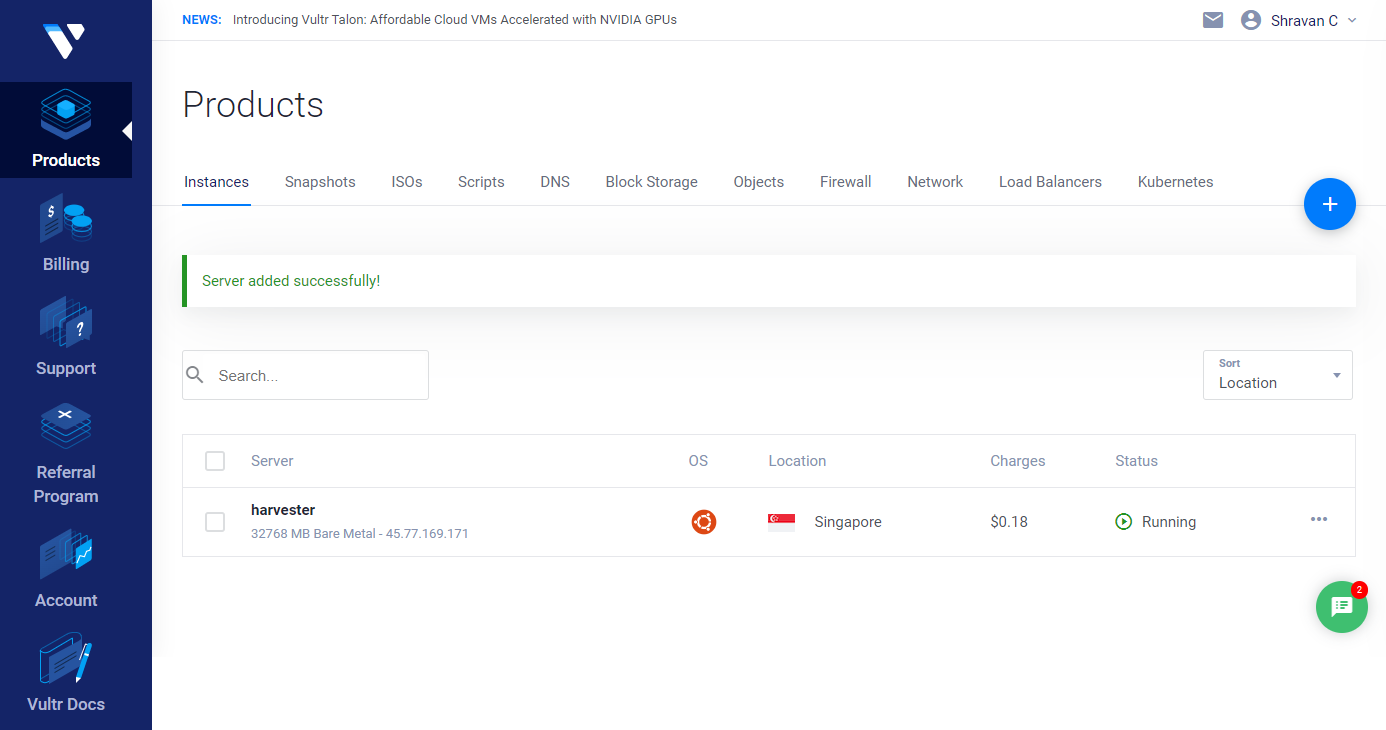Click the Location column header

click(x=797, y=461)
